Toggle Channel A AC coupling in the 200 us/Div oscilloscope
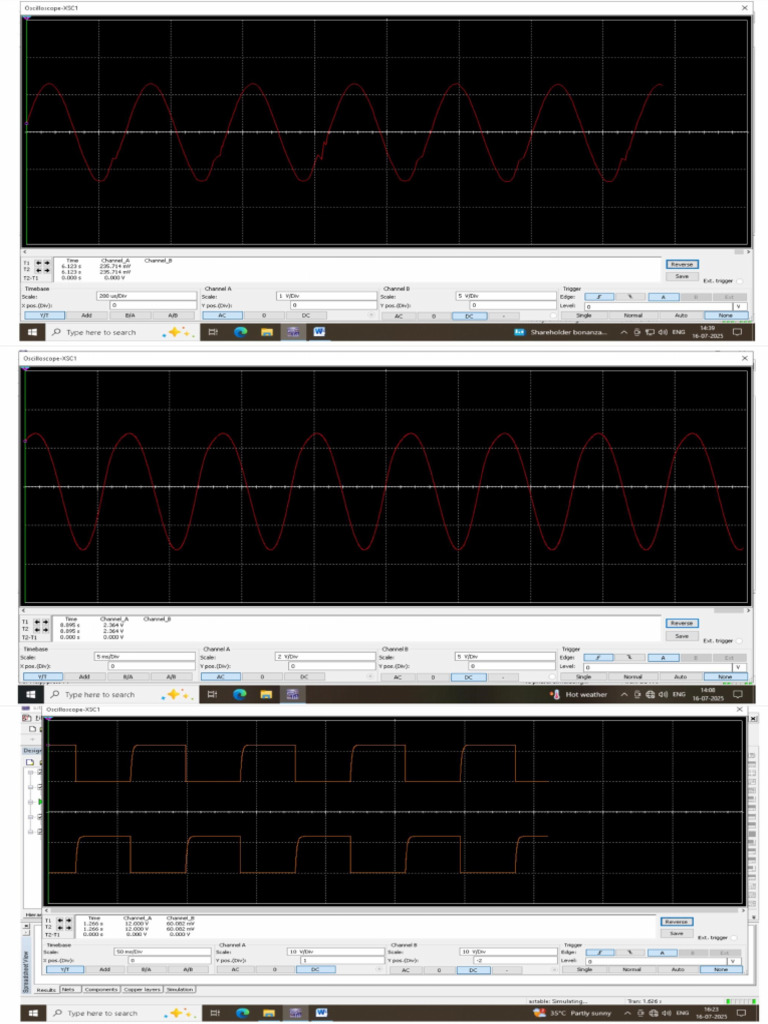This screenshot has height=1024, width=768. click(x=222, y=315)
